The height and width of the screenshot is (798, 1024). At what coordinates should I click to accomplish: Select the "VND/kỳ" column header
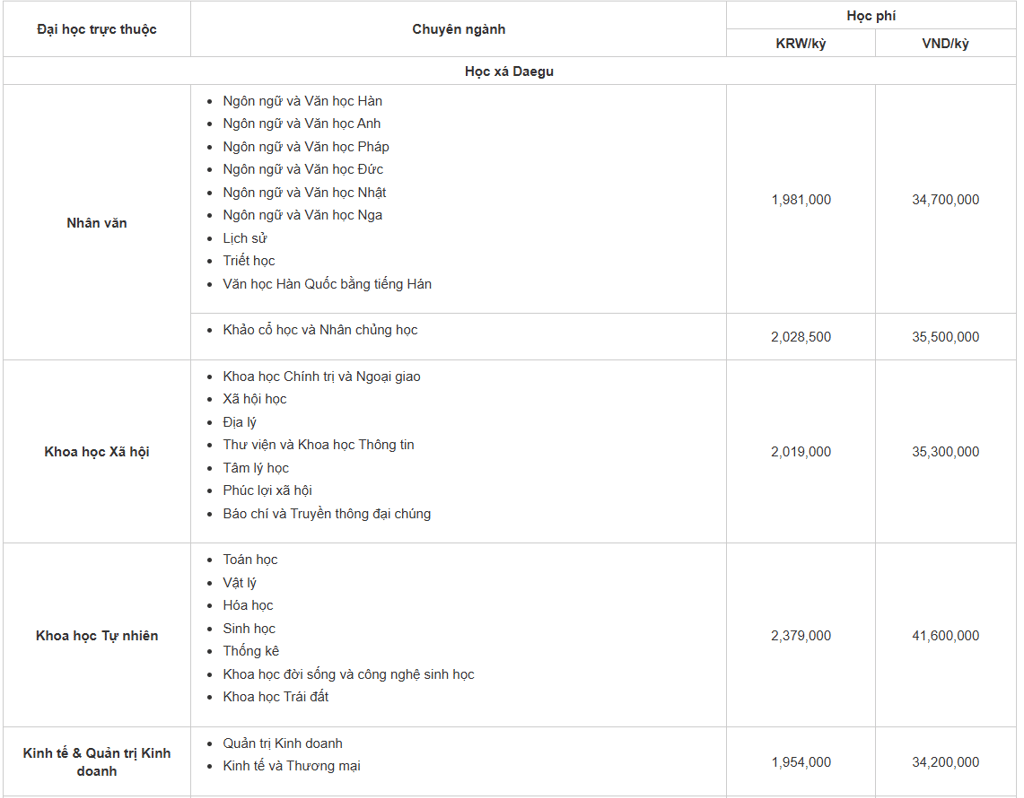pos(945,43)
